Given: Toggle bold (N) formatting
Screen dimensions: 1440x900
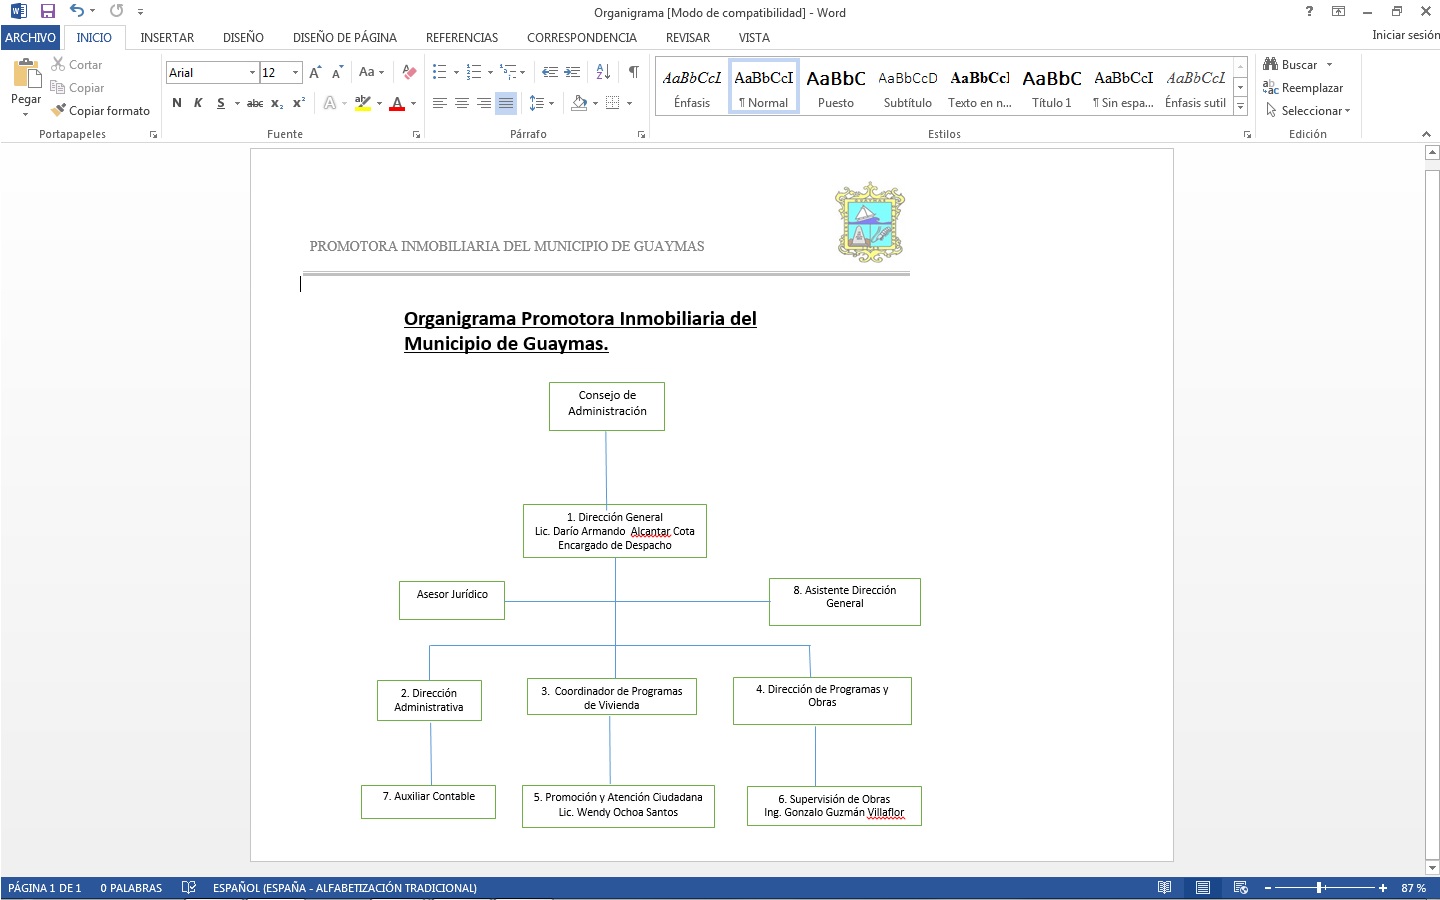Looking at the screenshot, I should [x=177, y=103].
